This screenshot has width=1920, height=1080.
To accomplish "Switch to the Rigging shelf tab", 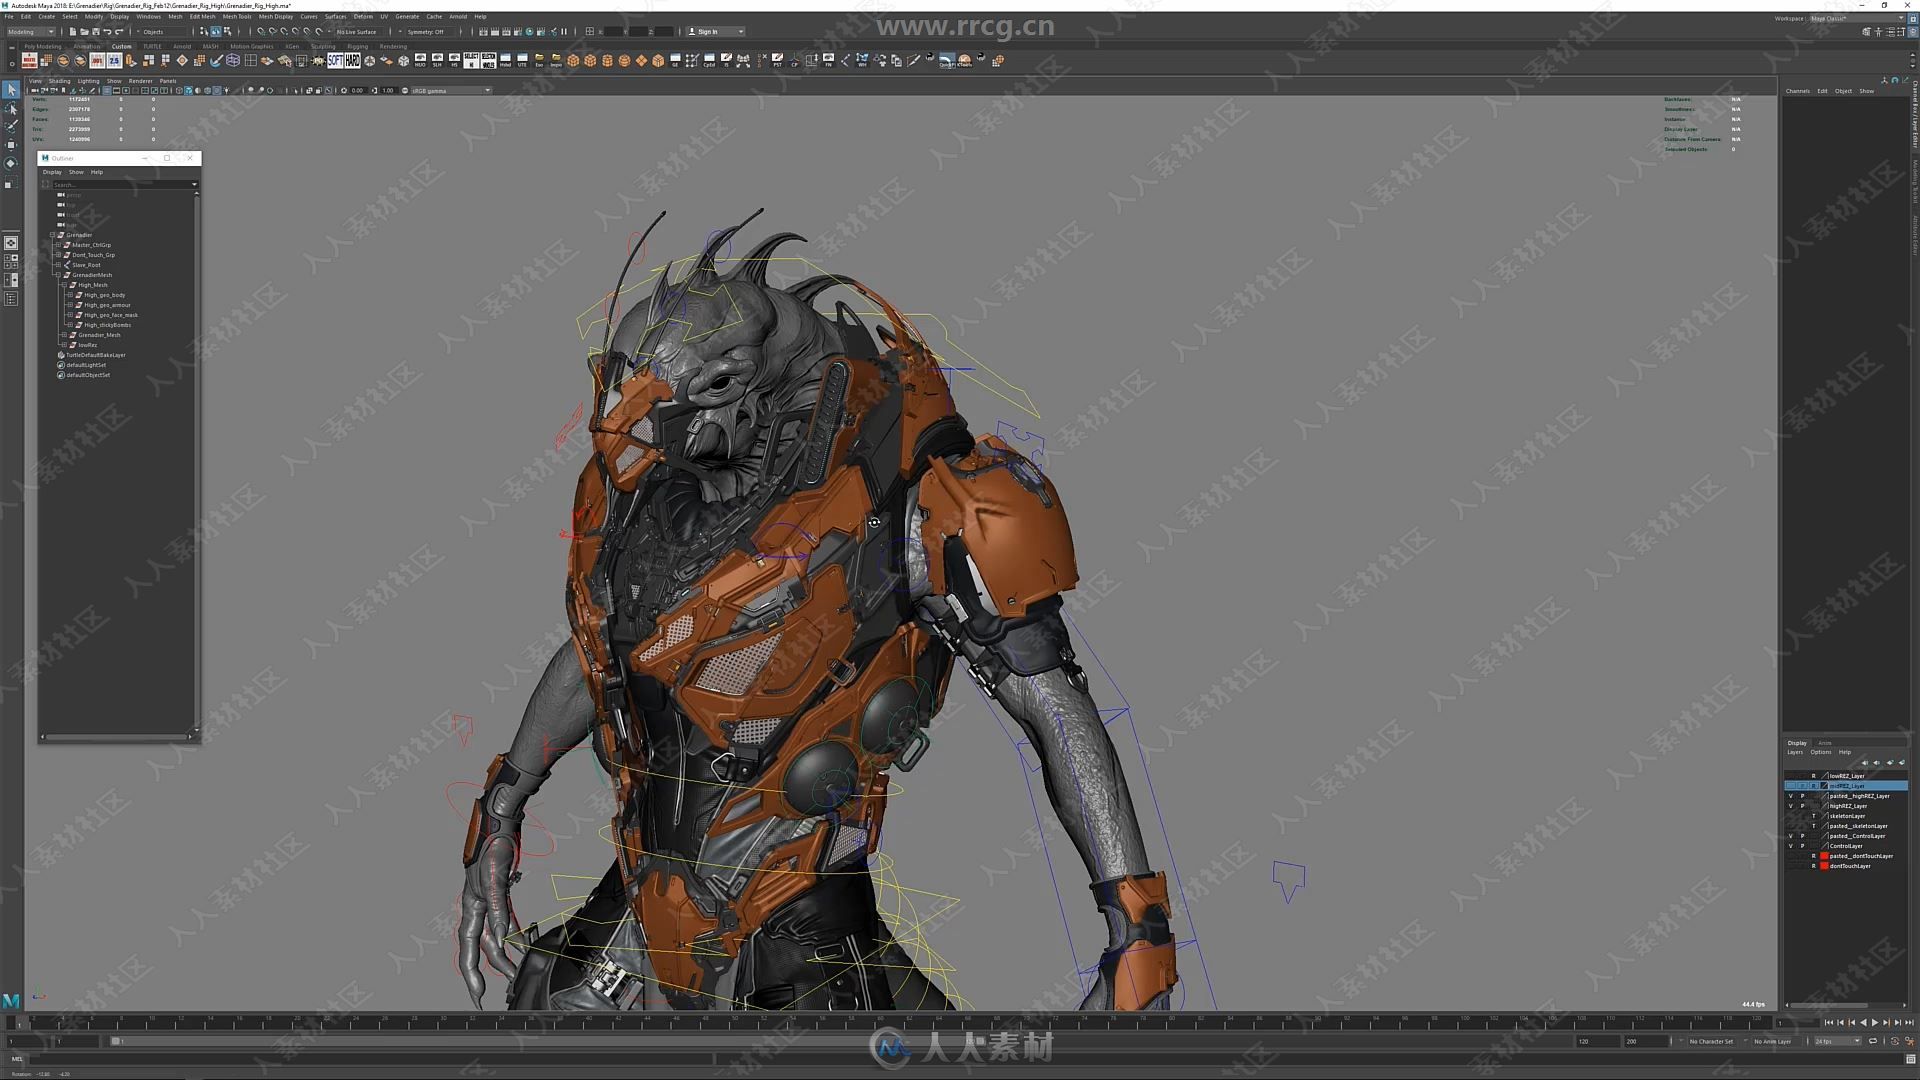I will click(357, 47).
